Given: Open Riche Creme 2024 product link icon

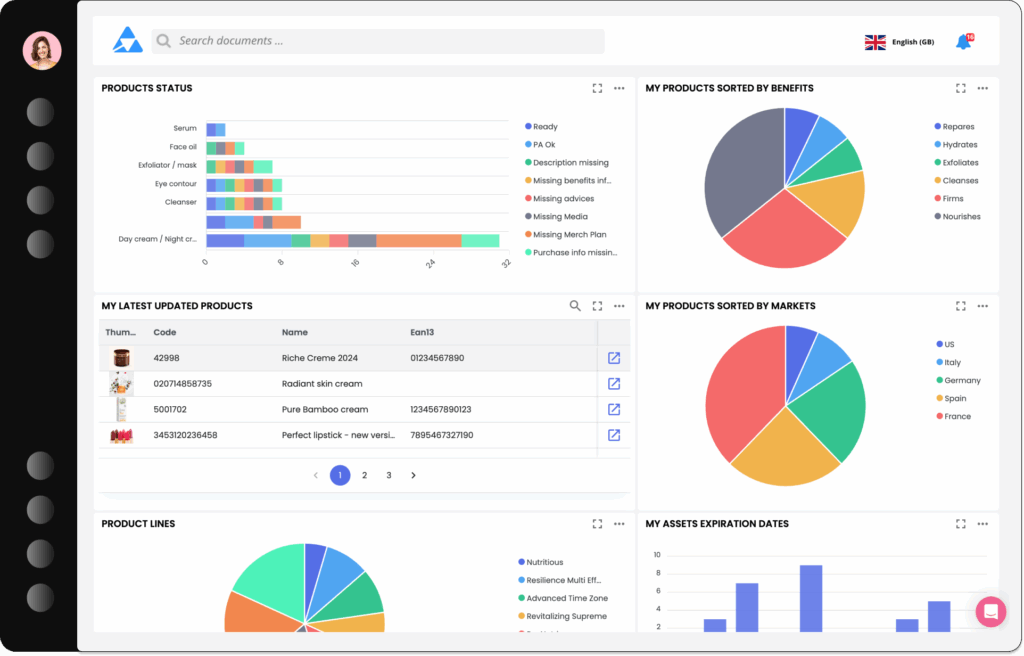Looking at the screenshot, I should pos(614,358).
